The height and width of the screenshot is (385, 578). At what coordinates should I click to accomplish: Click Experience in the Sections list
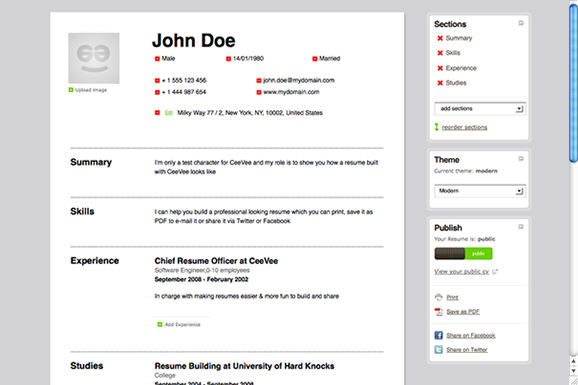[461, 68]
